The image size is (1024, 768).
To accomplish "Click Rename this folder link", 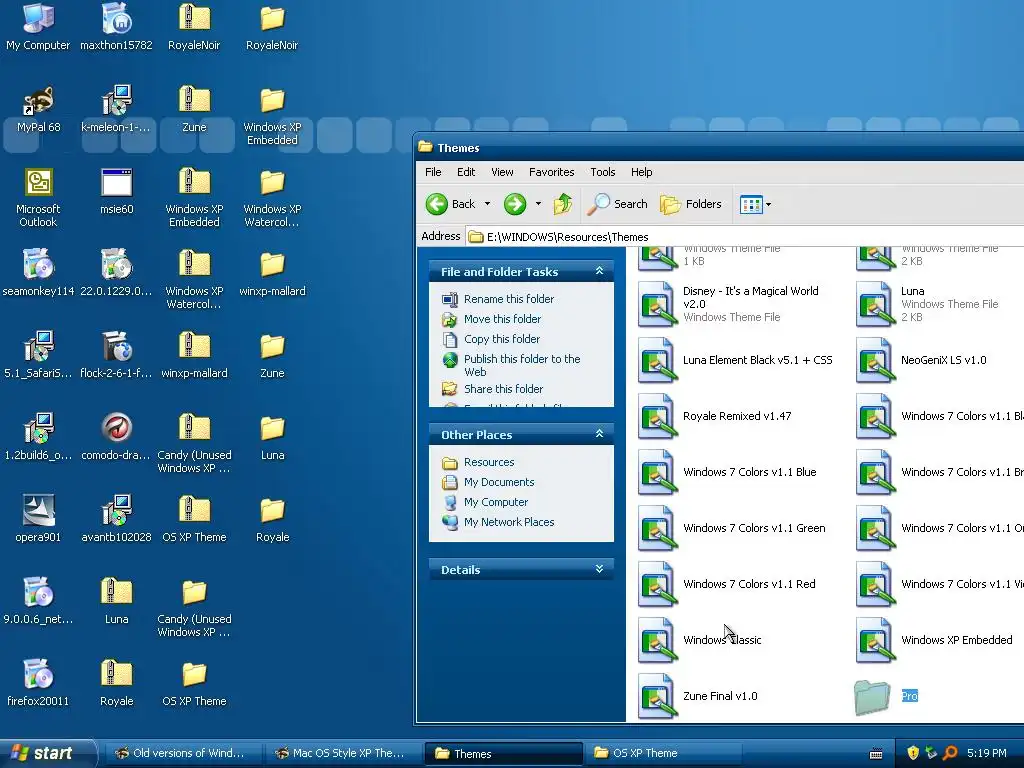I will pos(509,299).
